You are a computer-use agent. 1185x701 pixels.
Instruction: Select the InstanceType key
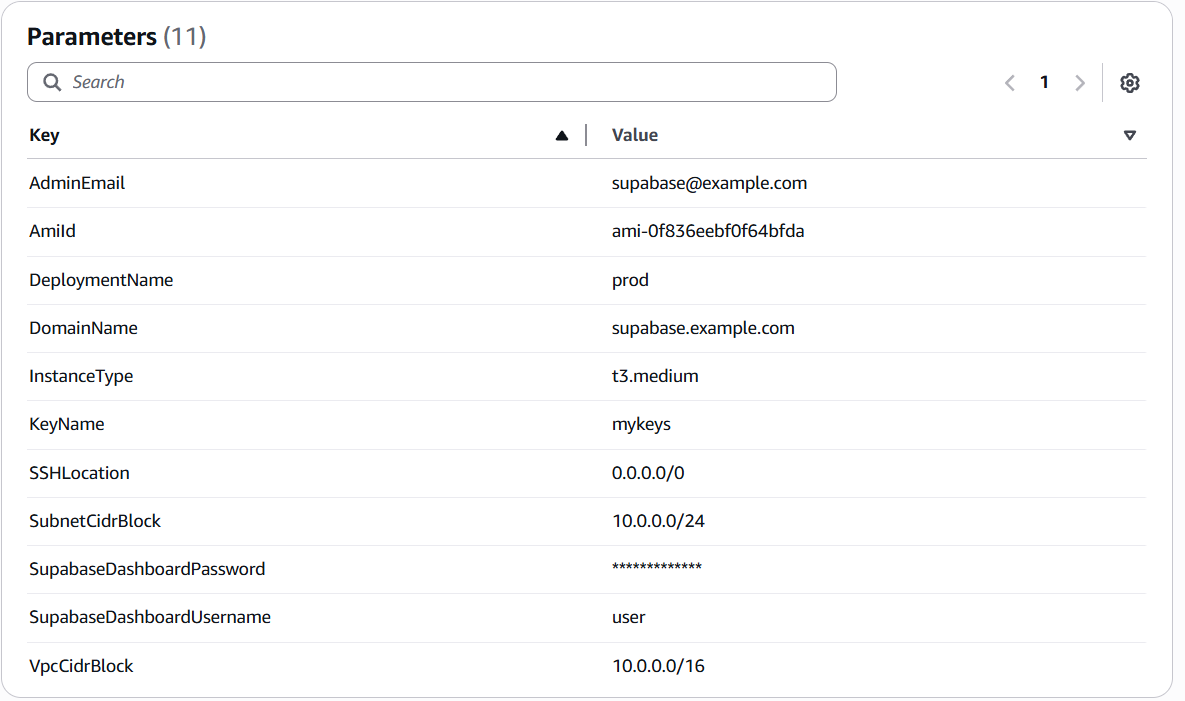click(81, 376)
